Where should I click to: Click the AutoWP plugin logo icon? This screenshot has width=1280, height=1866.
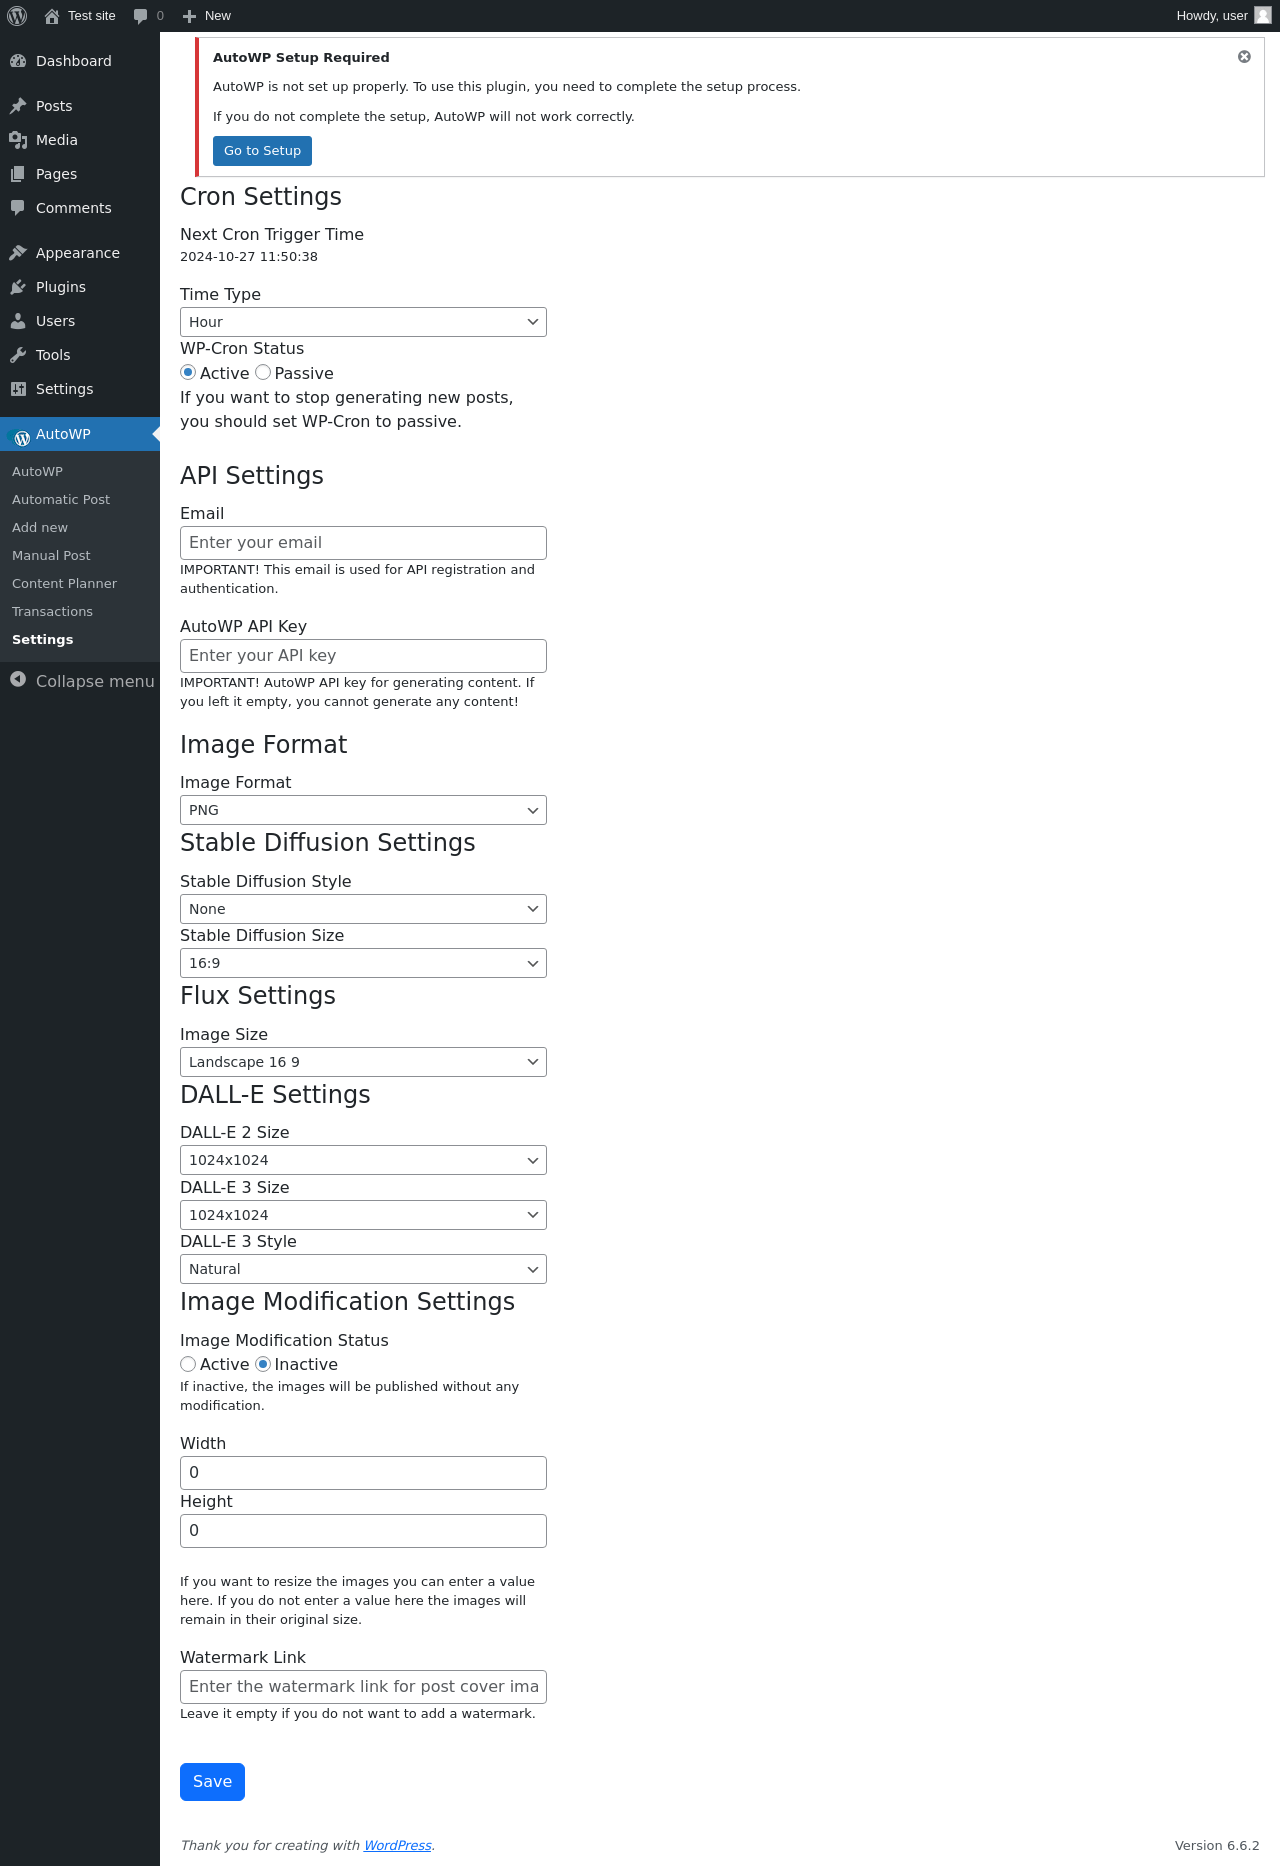(20, 437)
